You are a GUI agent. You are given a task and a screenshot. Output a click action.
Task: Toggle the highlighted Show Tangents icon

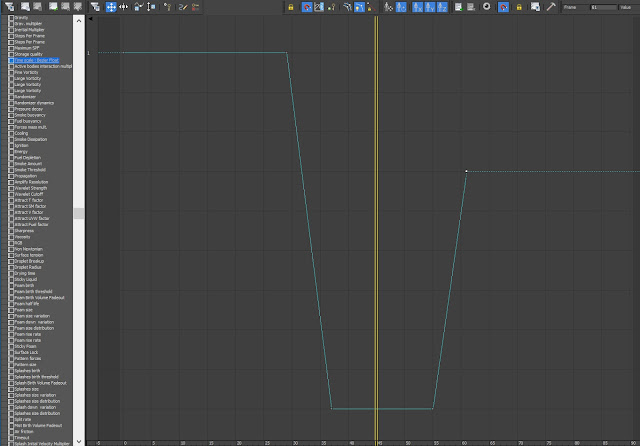click(x=360, y=7)
